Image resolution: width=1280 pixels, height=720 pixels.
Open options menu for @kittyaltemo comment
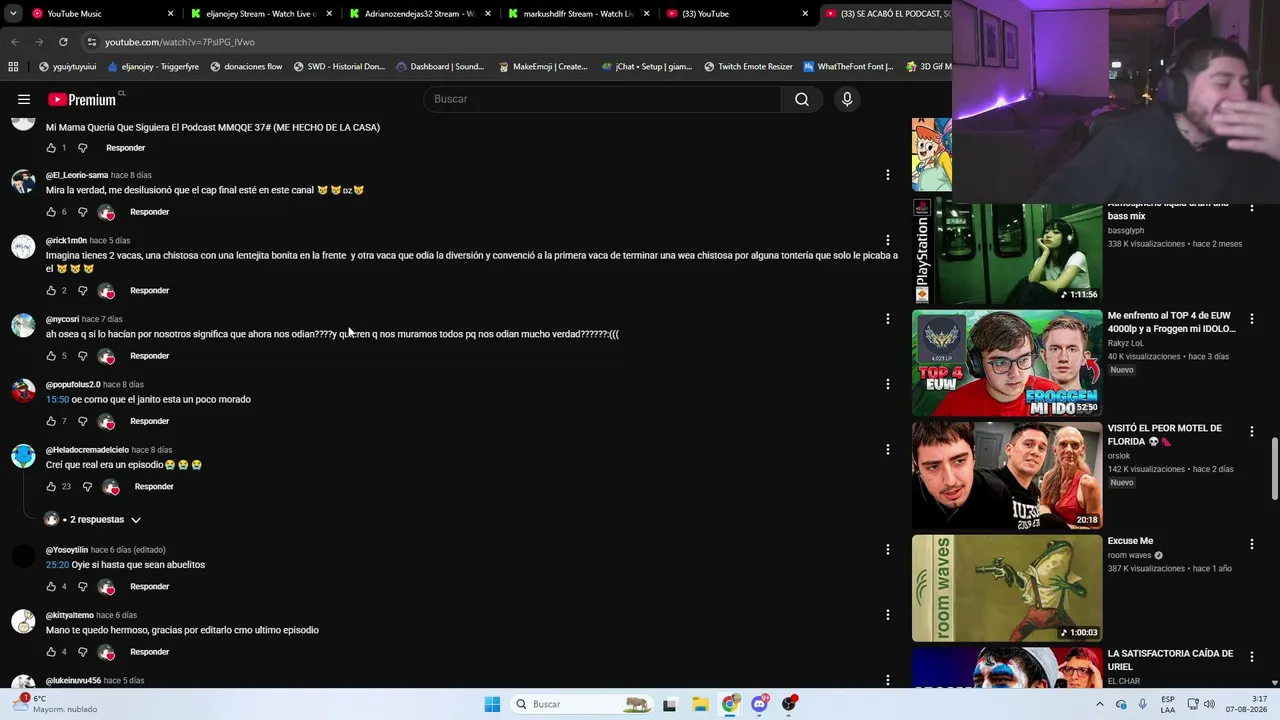pyautogui.click(x=887, y=615)
